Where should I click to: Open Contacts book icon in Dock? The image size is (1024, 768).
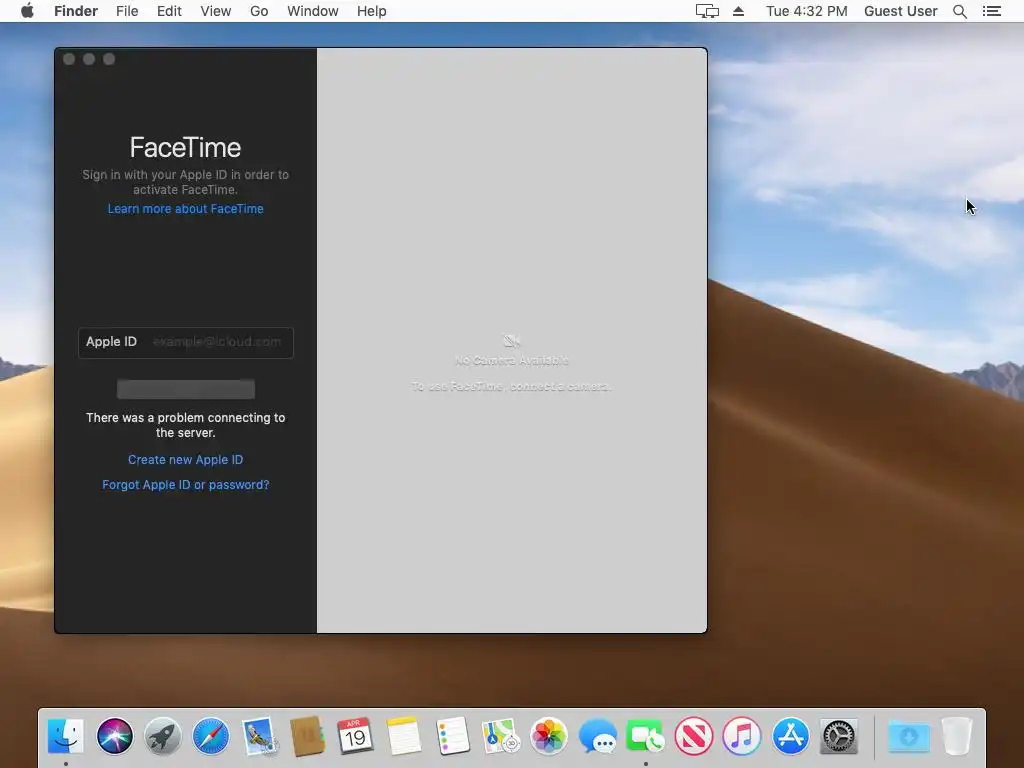tap(308, 736)
